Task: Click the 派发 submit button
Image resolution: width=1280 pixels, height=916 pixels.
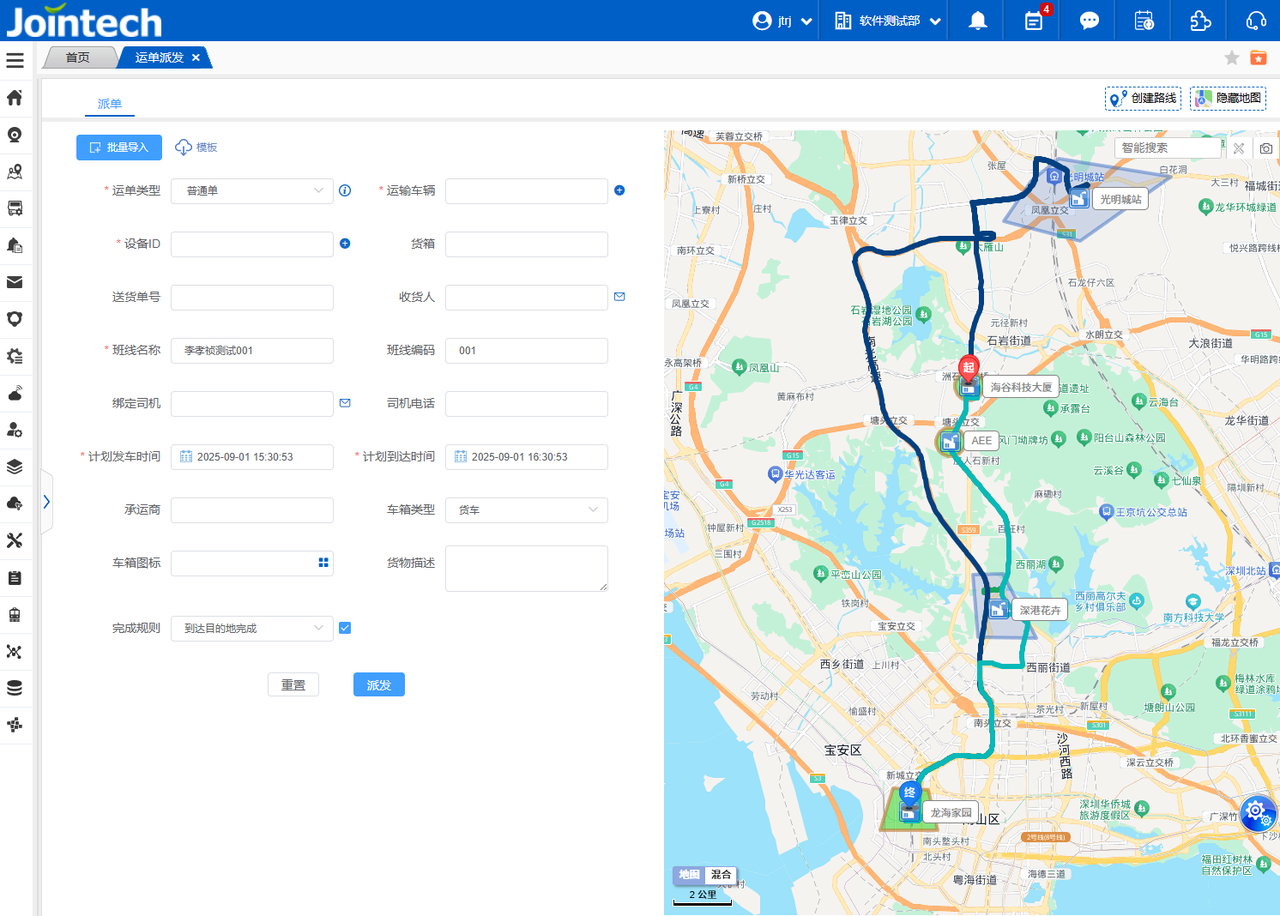Action: click(x=379, y=685)
